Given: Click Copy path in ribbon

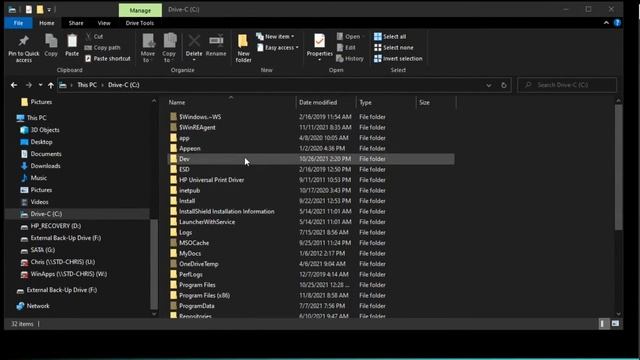Looking at the screenshot, I should (x=102, y=47).
